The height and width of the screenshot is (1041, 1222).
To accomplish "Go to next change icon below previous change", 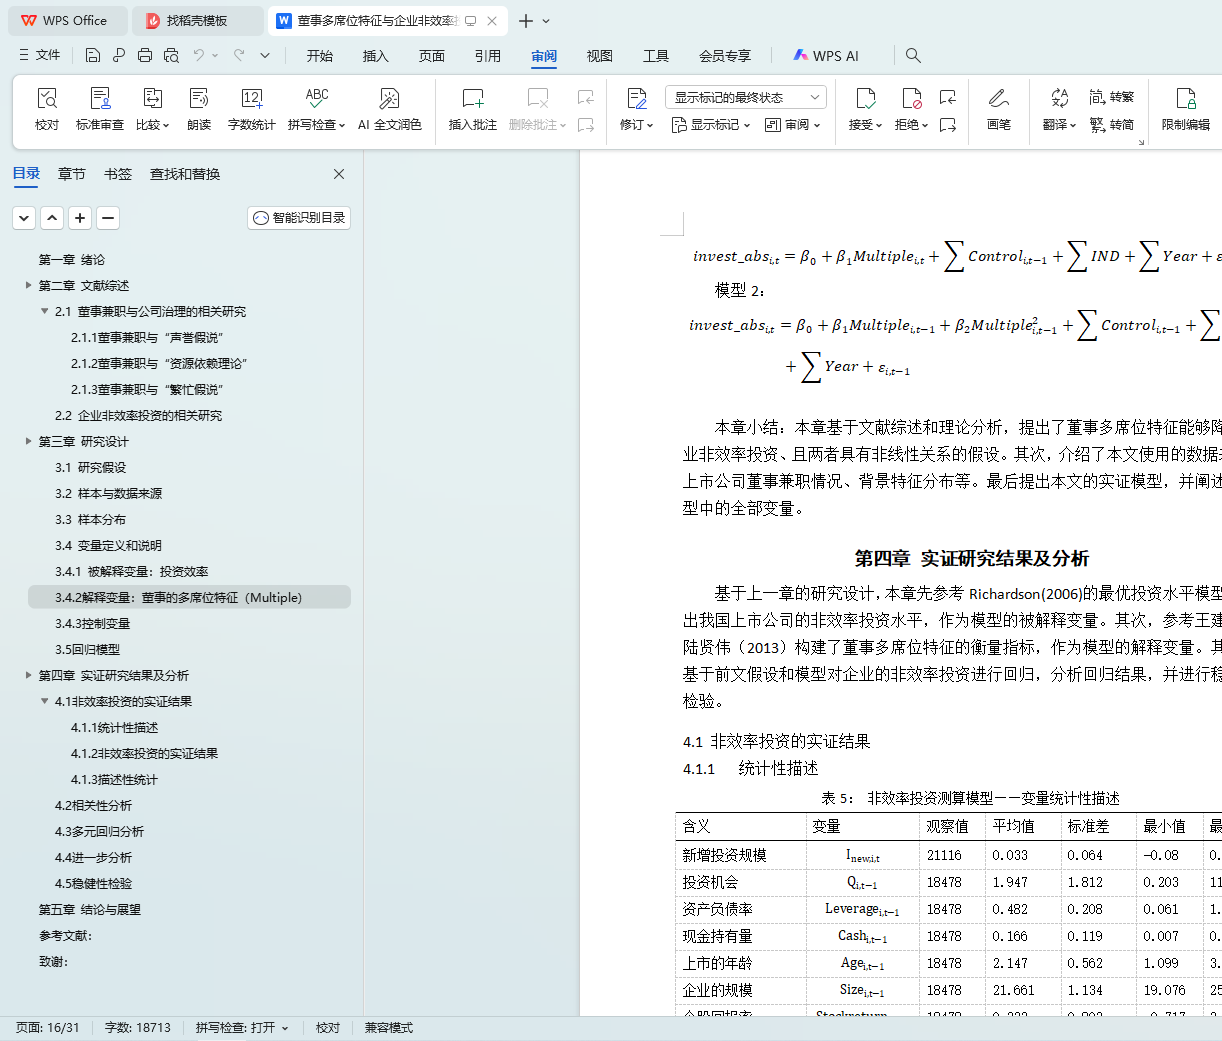I will tap(947, 125).
